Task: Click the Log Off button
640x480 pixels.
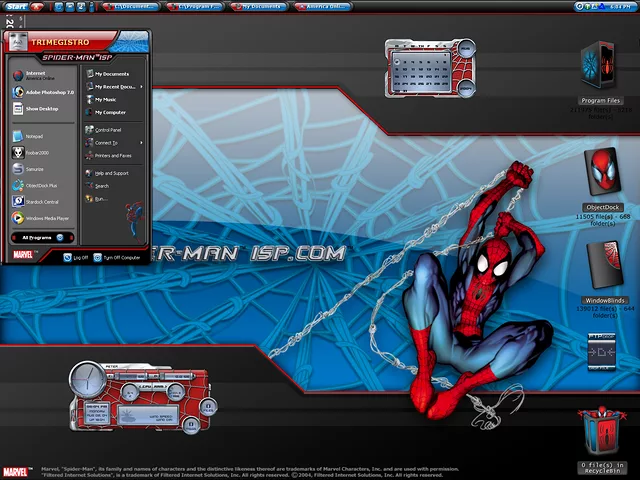Action: pos(75,257)
